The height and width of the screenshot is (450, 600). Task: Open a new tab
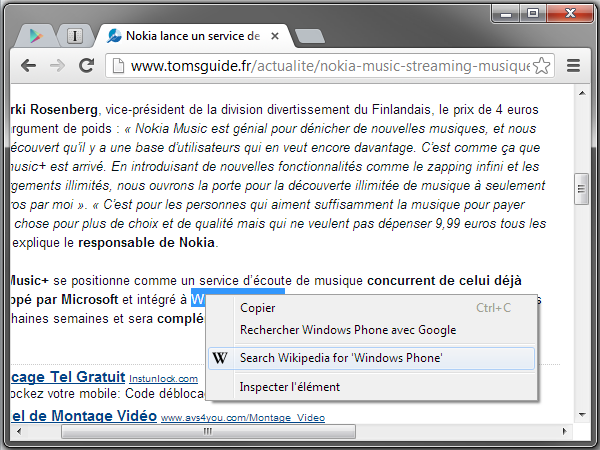tap(310, 36)
